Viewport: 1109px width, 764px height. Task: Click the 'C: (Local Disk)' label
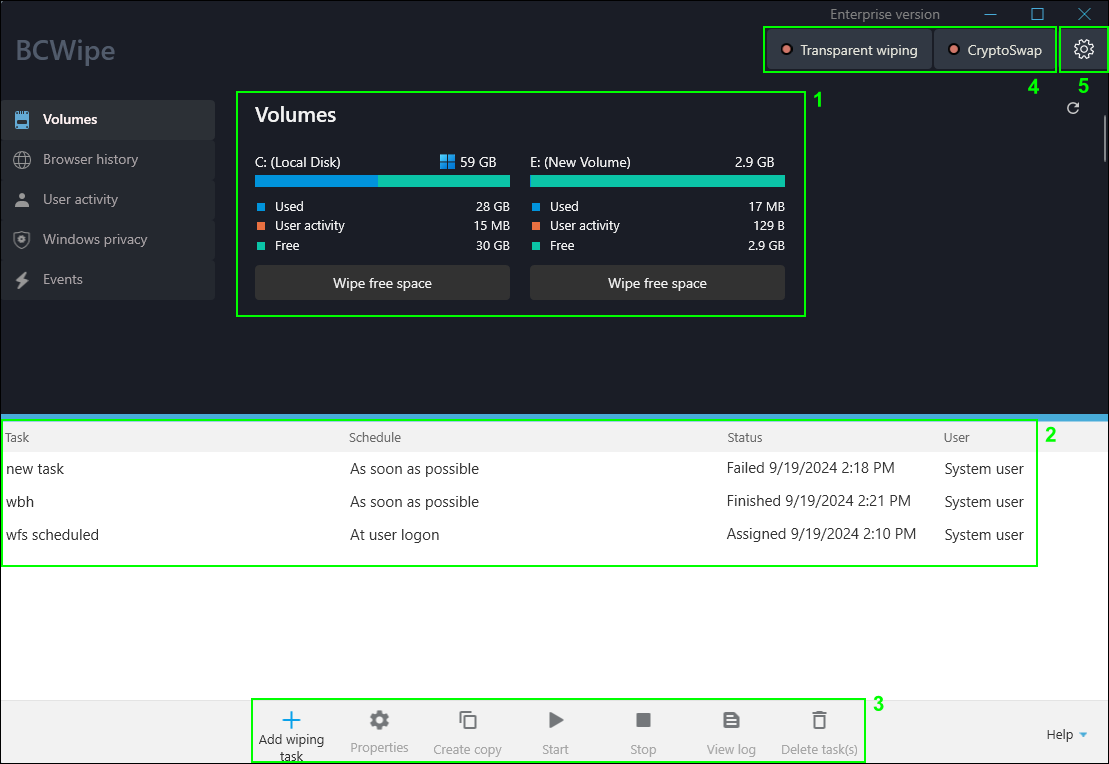298,162
